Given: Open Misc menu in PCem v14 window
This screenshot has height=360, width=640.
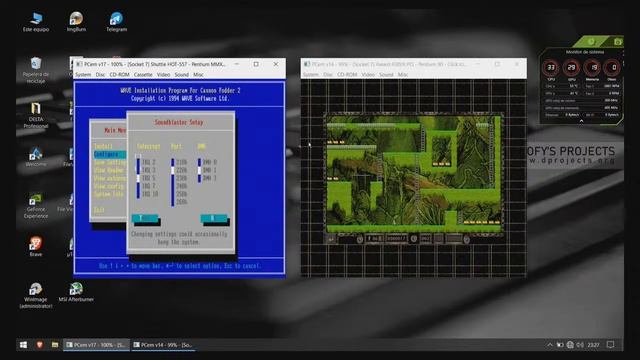Looking at the screenshot, I should click(x=403, y=75).
